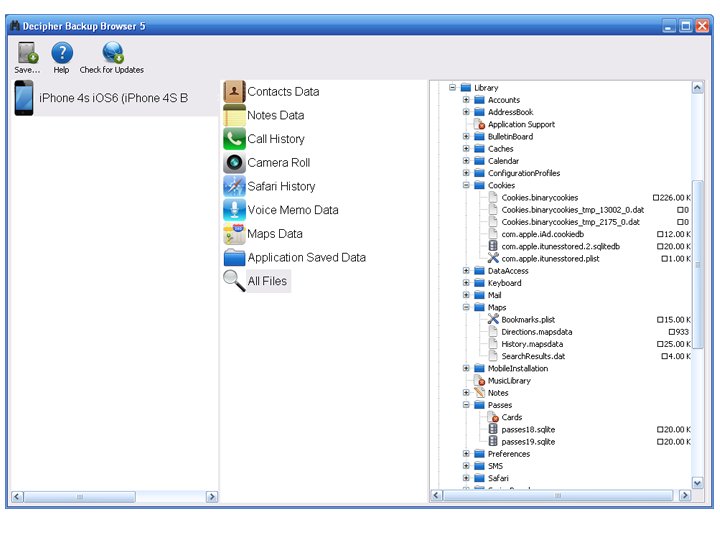
Task: Open Help from the toolbar
Action: (x=62, y=53)
